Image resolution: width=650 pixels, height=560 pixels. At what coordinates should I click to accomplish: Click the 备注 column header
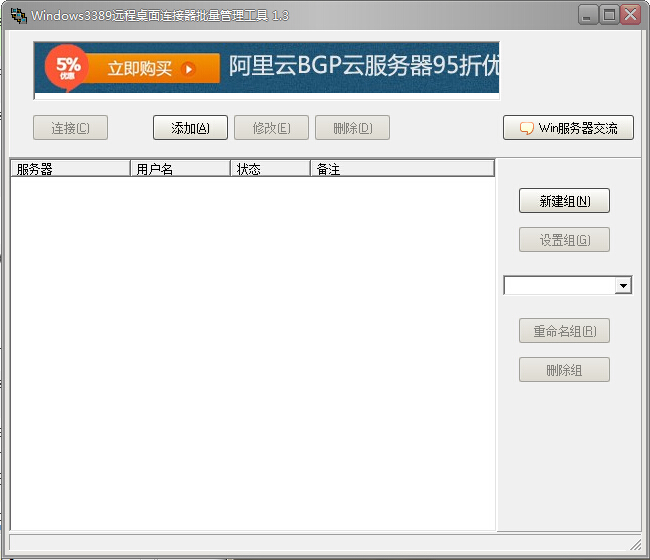pos(401,169)
